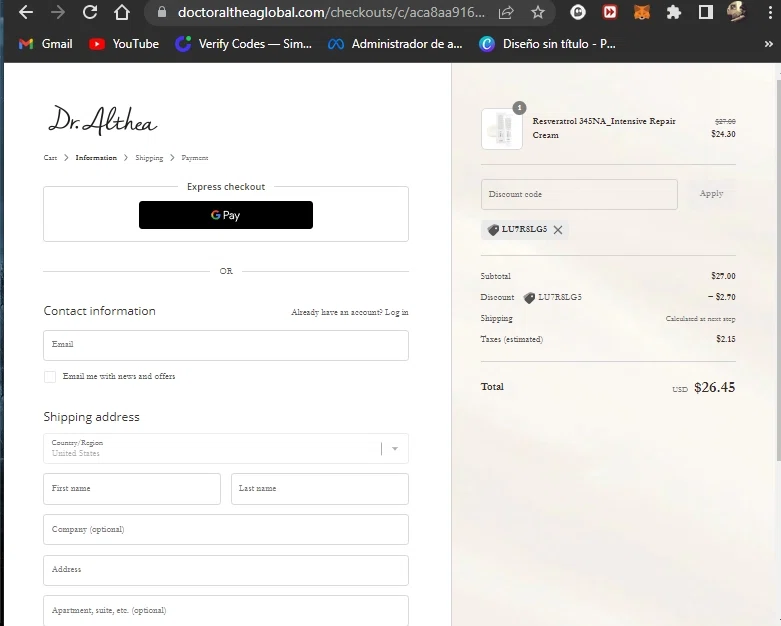The height and width of the screenshot is (626, 781).
Task: Open the Verify Codes bookmark
Action: [244, 44]
